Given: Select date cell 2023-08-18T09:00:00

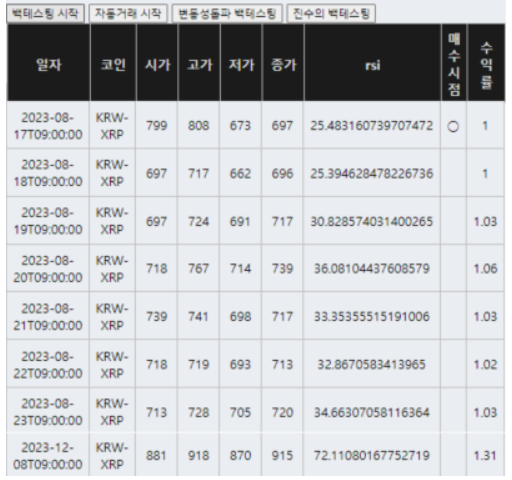Looking at the screenshot, I should [x=48, y=173].
